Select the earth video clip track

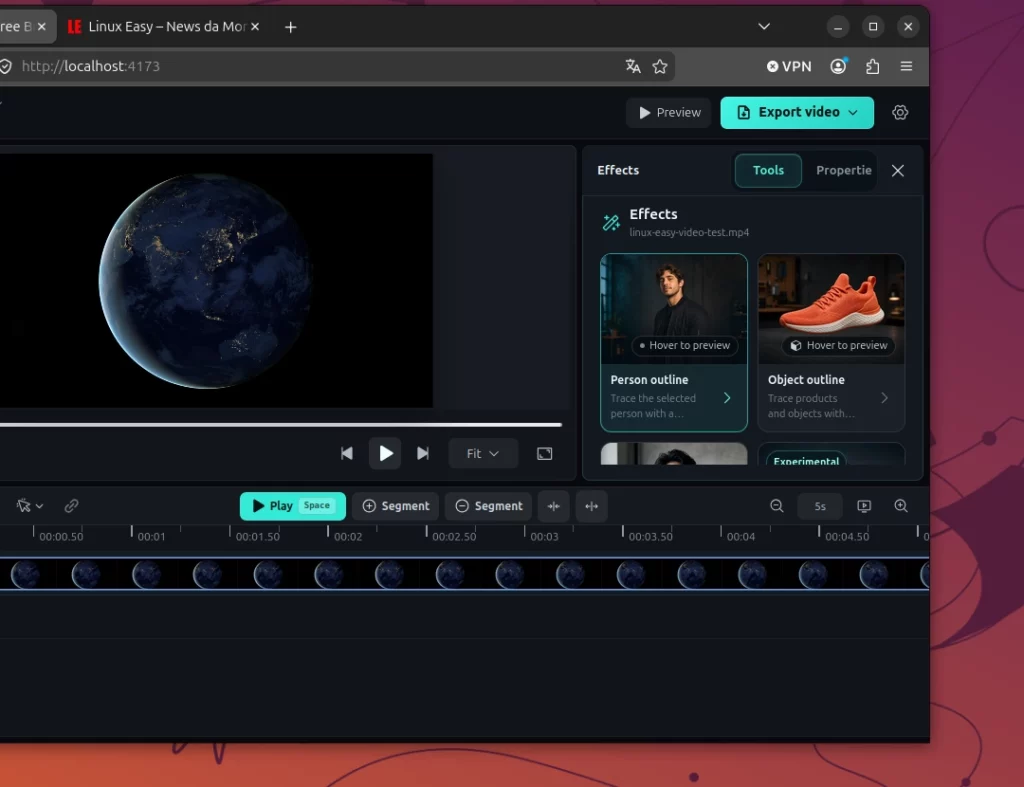464,574
